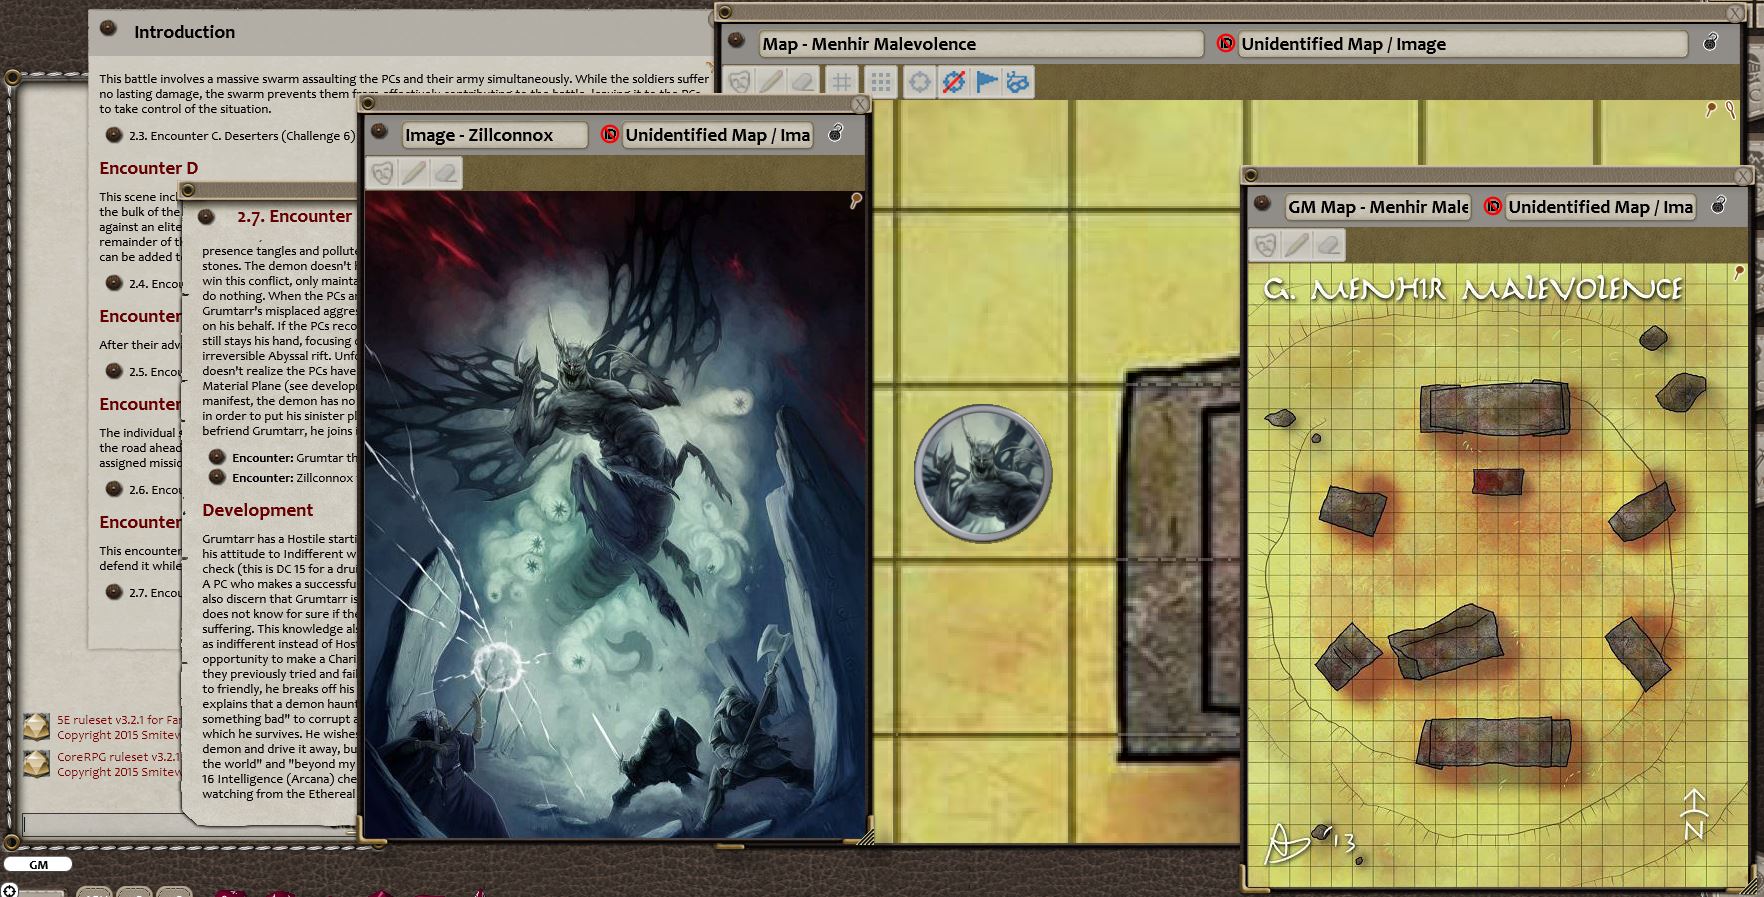Click the pin icon on GM Map corner

pos(1739,272)
